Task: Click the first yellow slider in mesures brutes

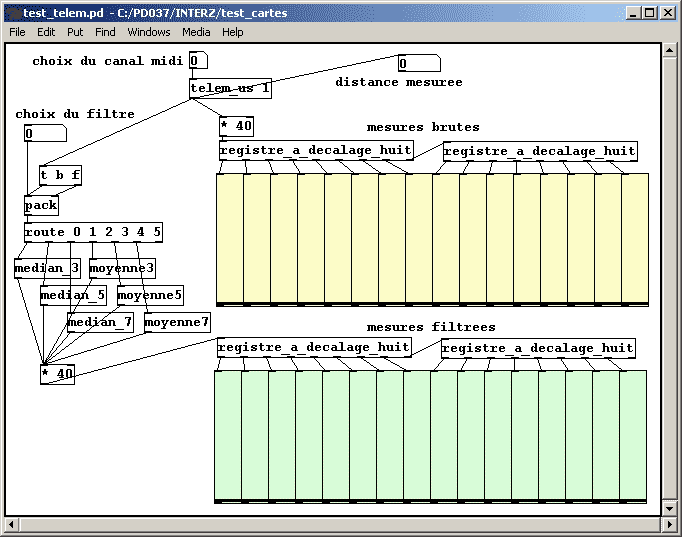Action: coord(230,238)
